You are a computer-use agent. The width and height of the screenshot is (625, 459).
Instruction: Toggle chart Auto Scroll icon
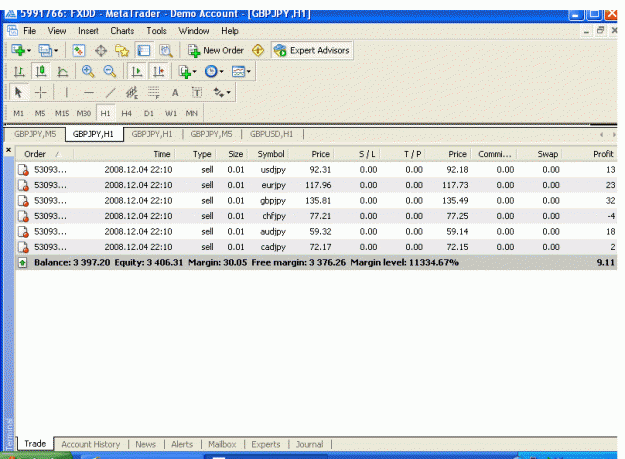137,72
